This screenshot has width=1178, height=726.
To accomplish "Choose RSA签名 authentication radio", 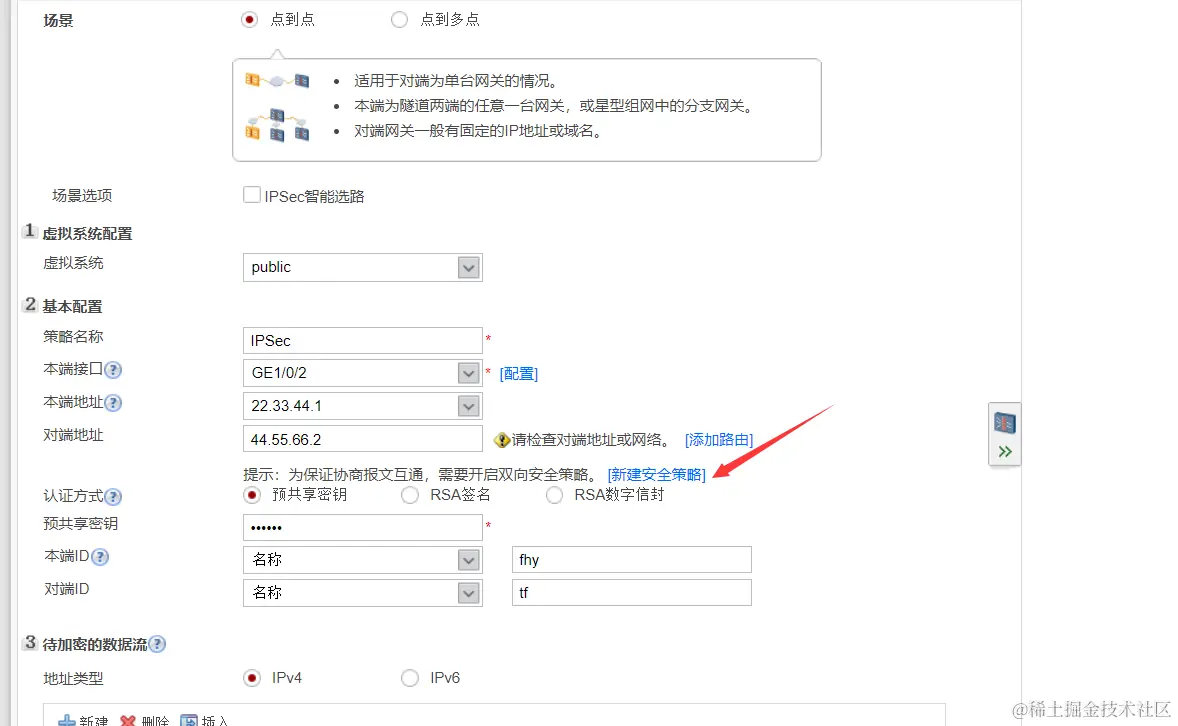I will pos(409,495).
